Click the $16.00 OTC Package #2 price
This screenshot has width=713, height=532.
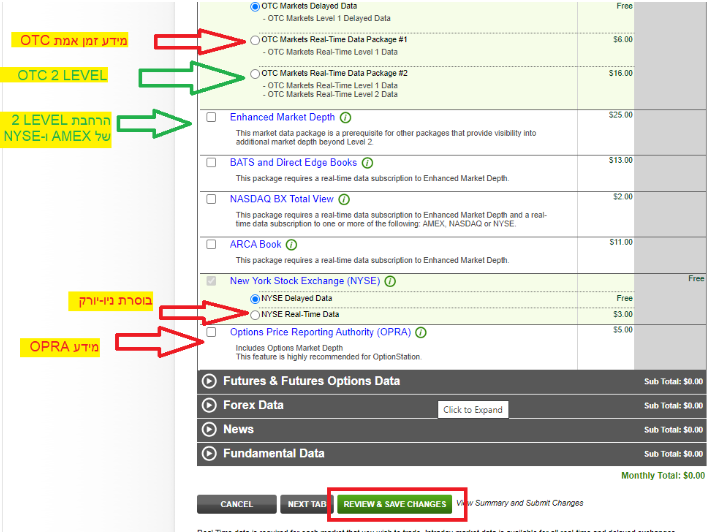621,73
